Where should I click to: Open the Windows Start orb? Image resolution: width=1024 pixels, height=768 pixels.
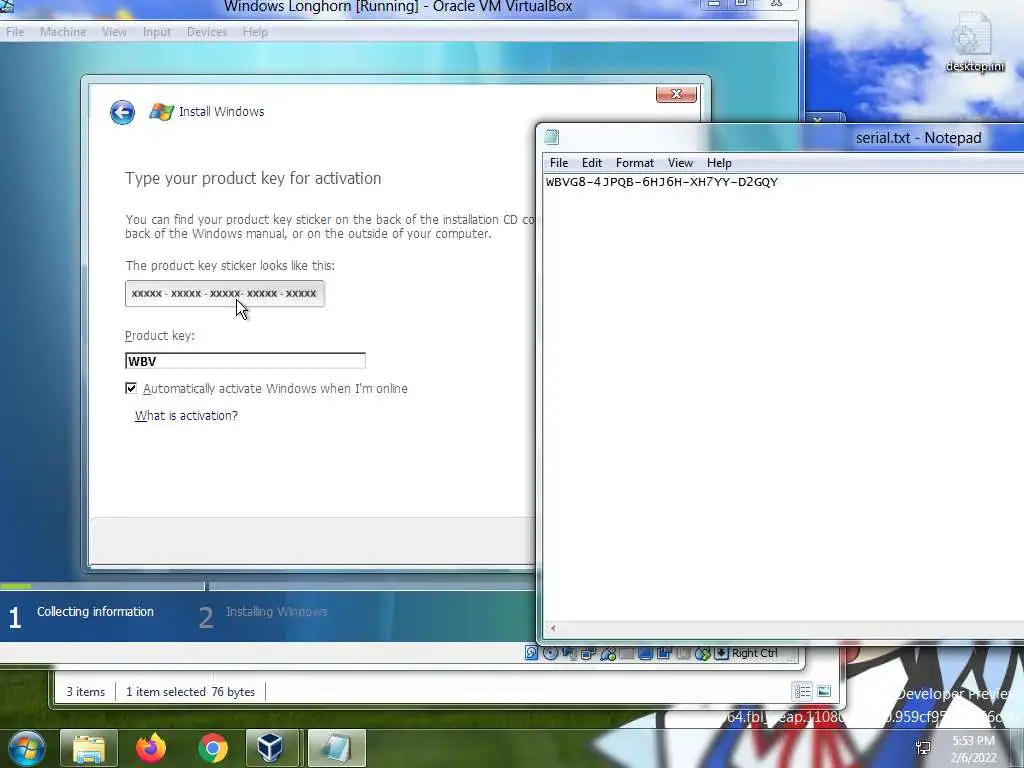pyautogui.click(x=27, y=748)
